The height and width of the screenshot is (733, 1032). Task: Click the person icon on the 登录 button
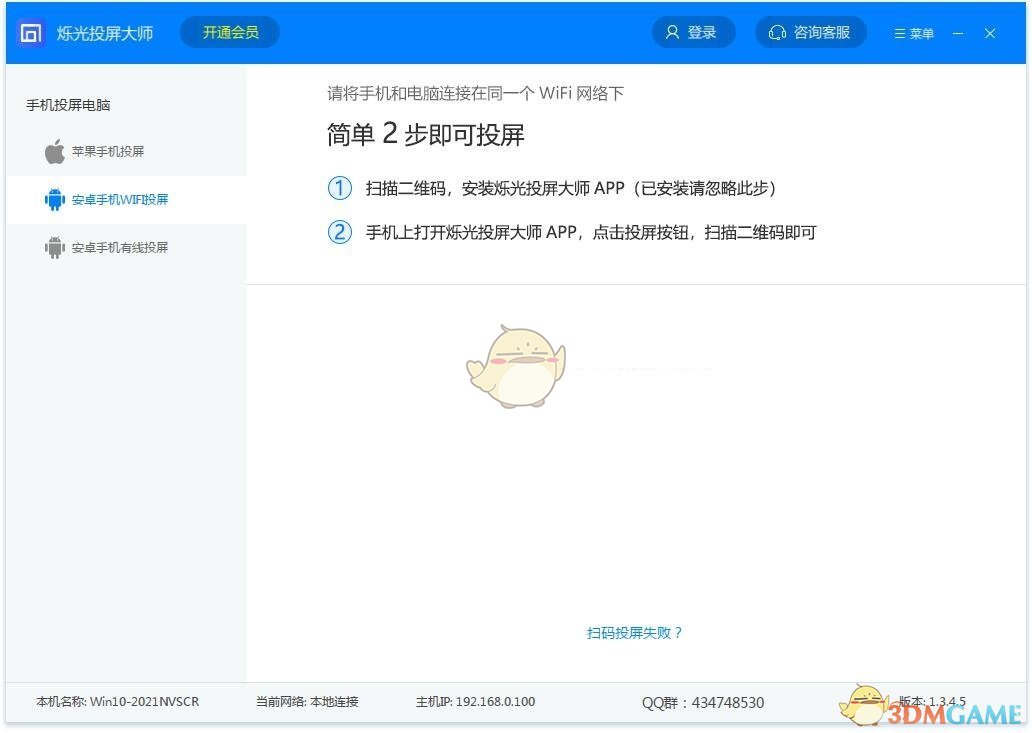(x=671, y=32)
